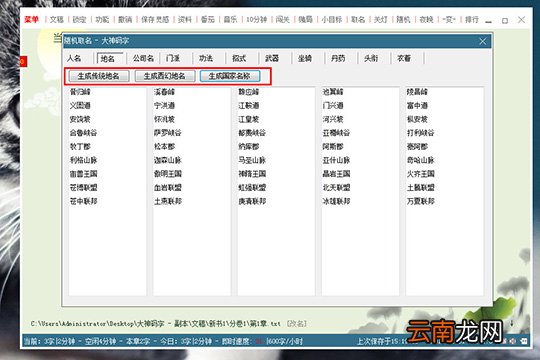Switch to 夜晚 mode in the toolbar

pyautogui.click(x=426, y=19)
